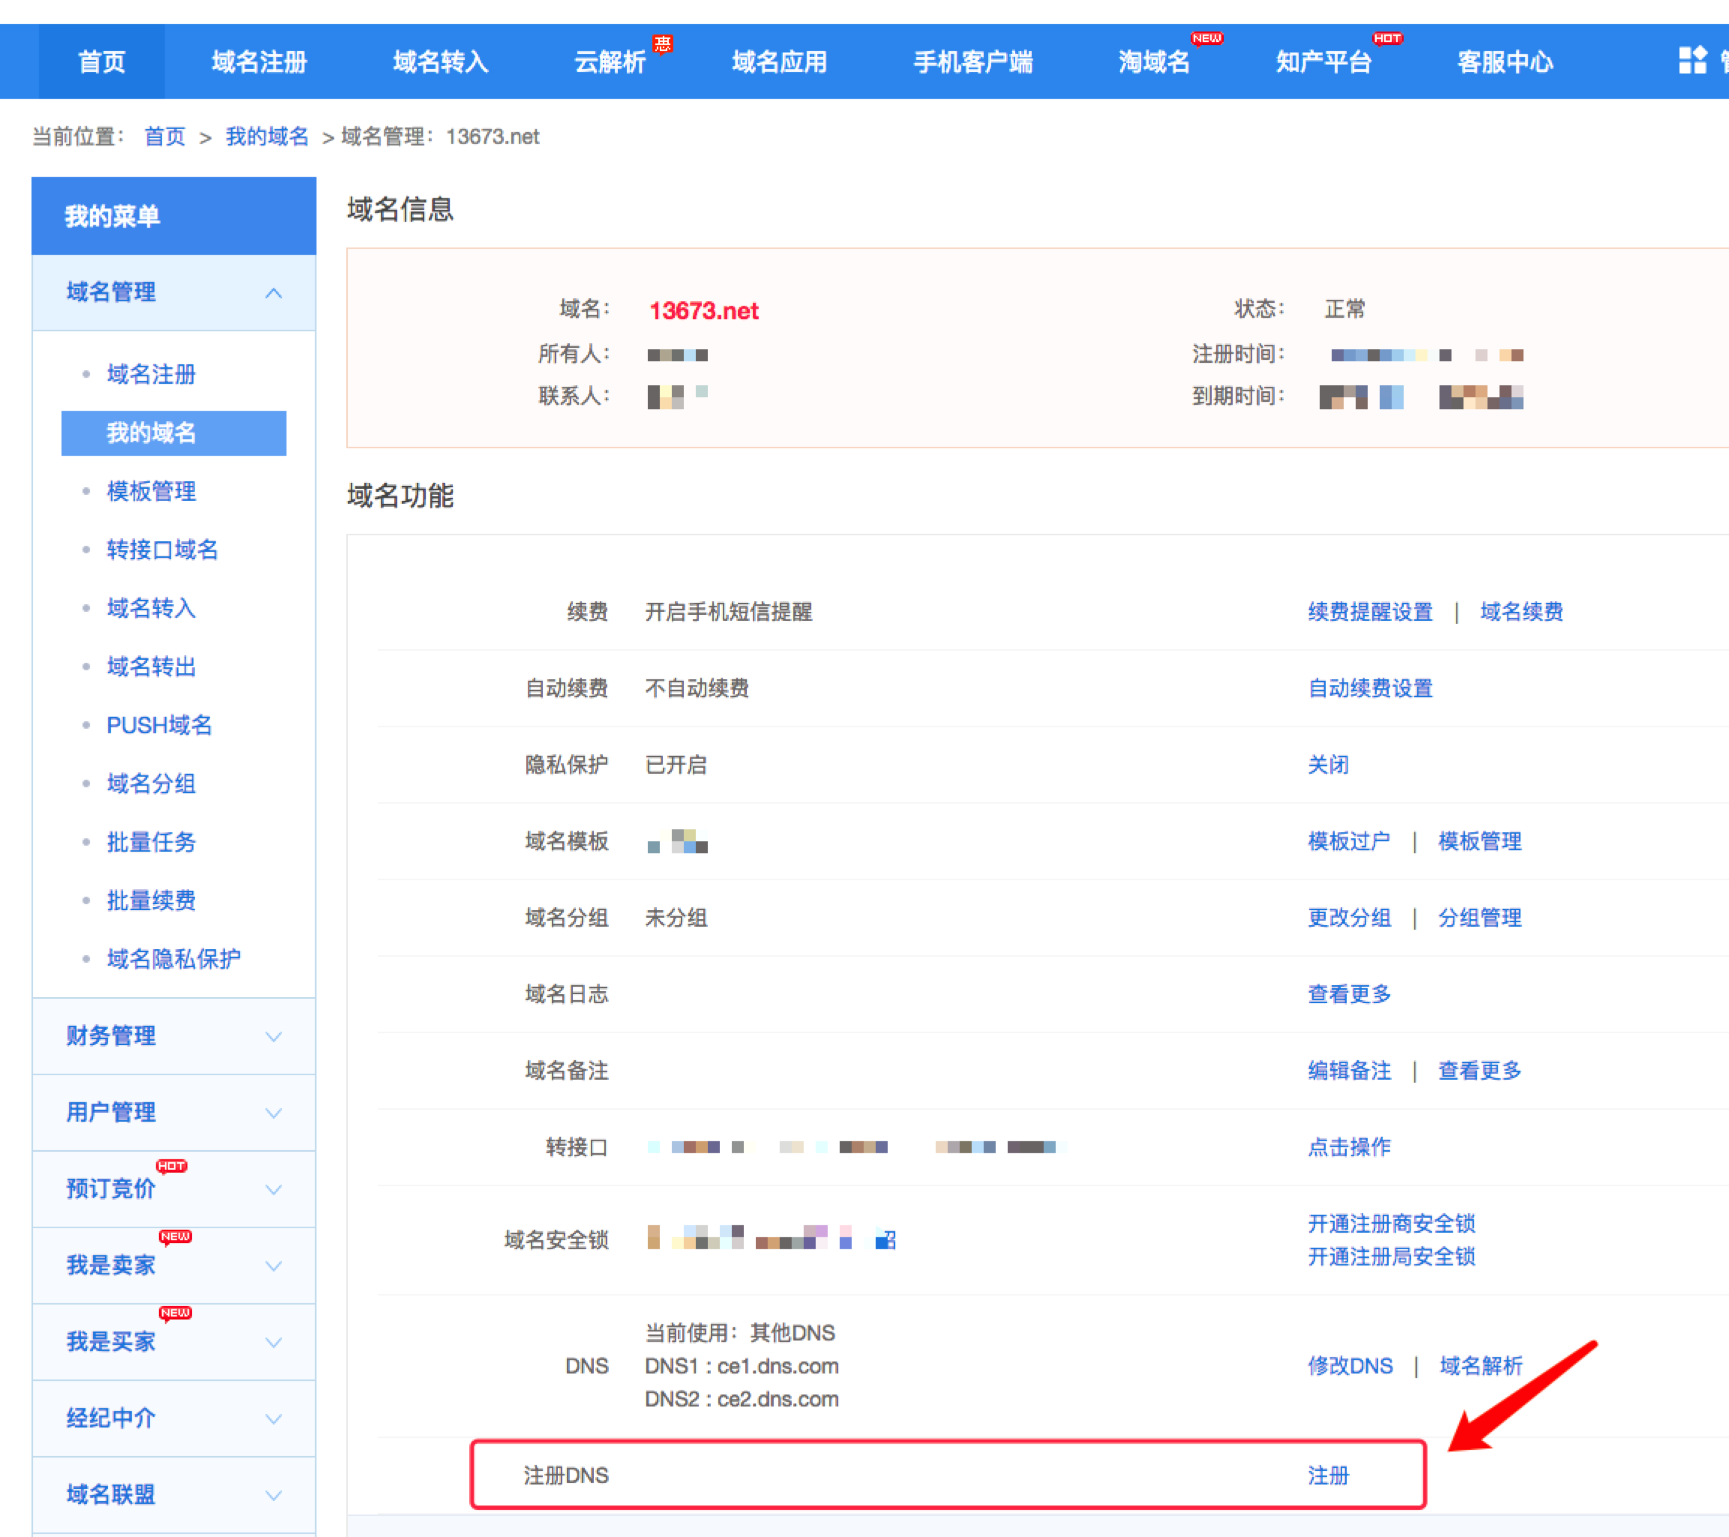Click 注册 link for 注册DNS
Screen dimensions: 1729x1537
[x=1328, y=1475]
